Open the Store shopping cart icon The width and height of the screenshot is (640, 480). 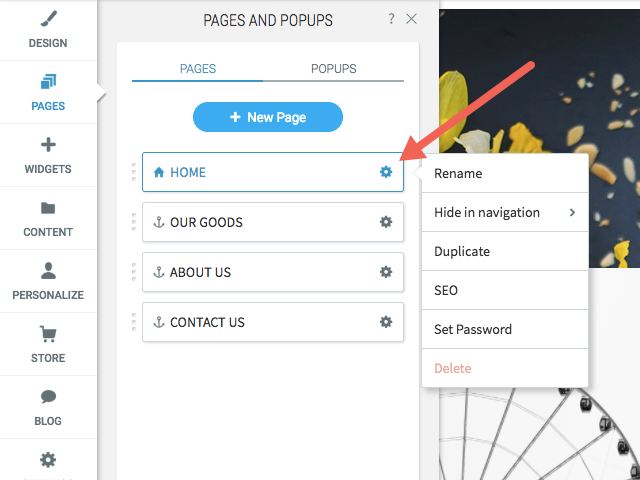pyautogui.click(x=48, y=334)
